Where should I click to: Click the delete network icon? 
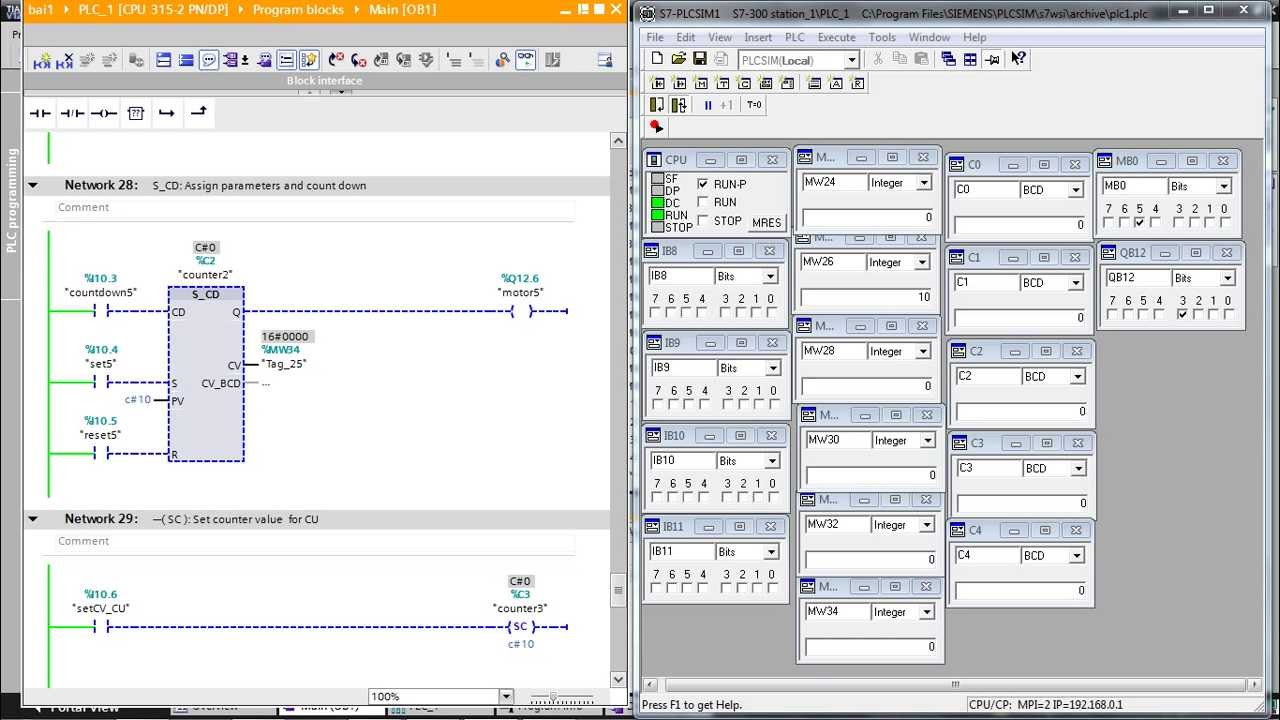click(64, 60)
